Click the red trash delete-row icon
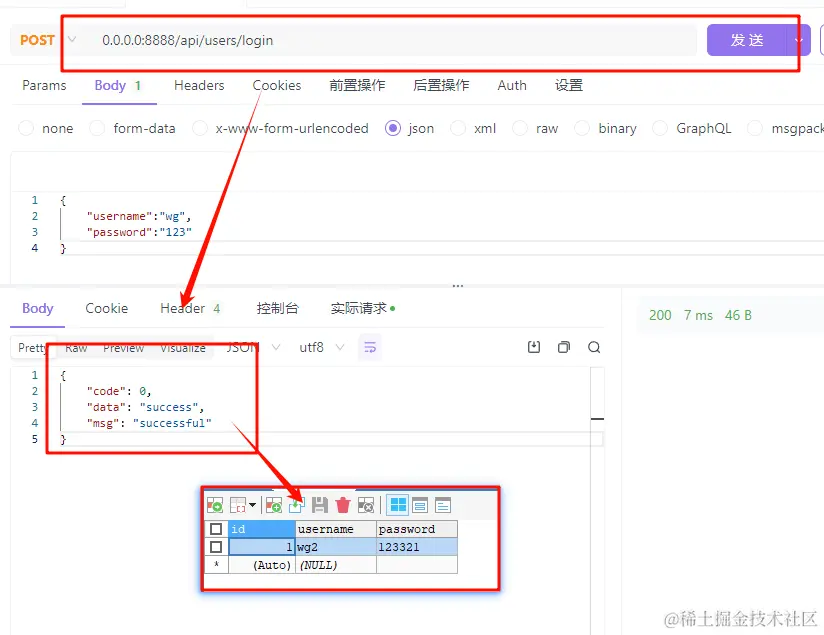This screenshot has width=824, height=635. (343, 505)
